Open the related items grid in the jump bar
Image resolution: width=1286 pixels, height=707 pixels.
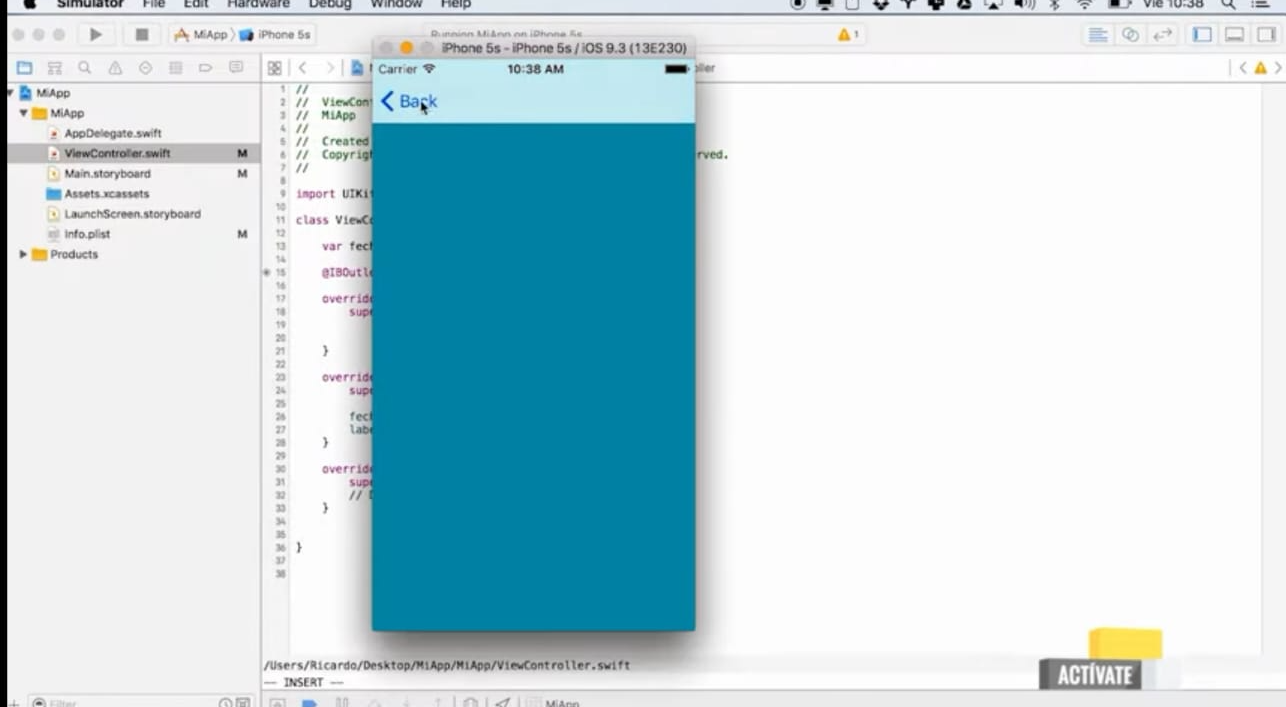coord(275,68)
